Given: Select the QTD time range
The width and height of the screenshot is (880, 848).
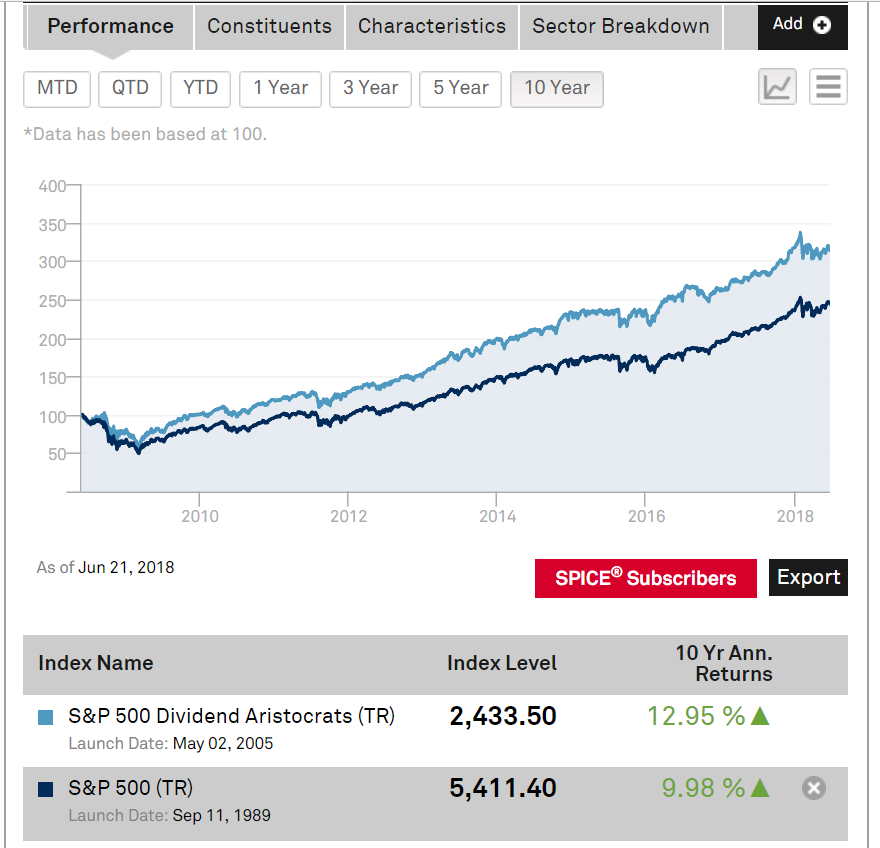Looking at the screenshot, I should tap(130, 89).
